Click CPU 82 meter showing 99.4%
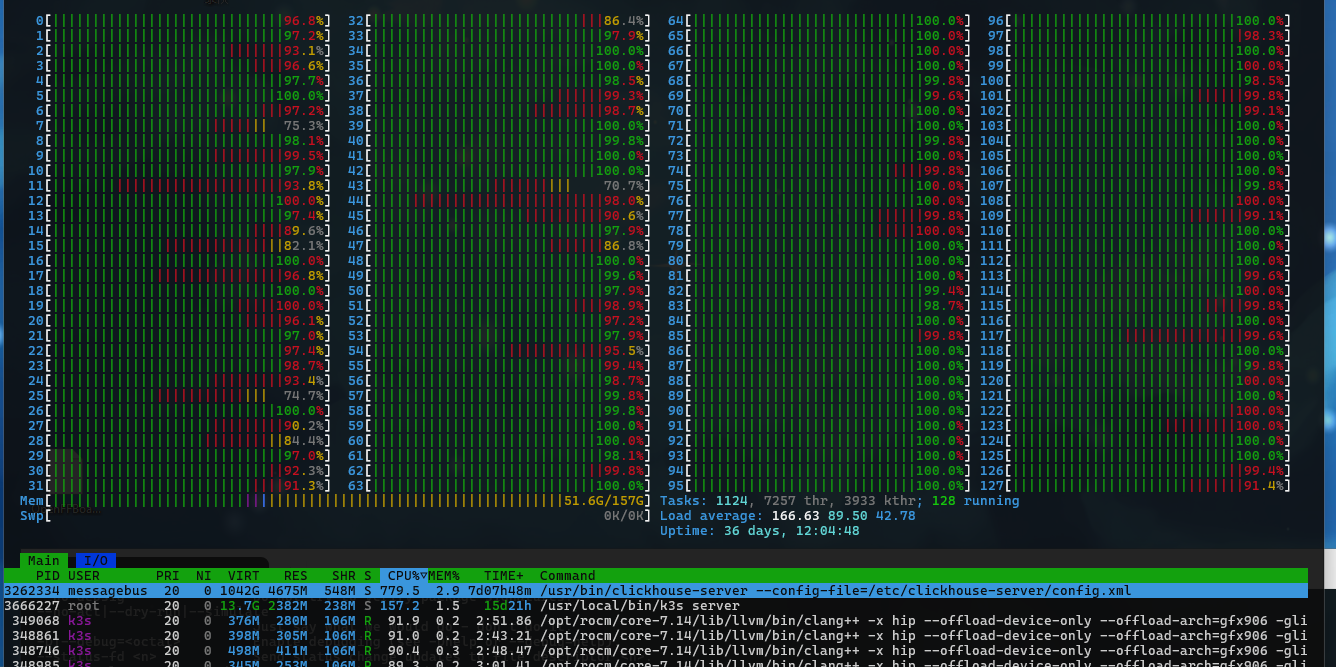The image size is (1336, 667). coord(820,291)
